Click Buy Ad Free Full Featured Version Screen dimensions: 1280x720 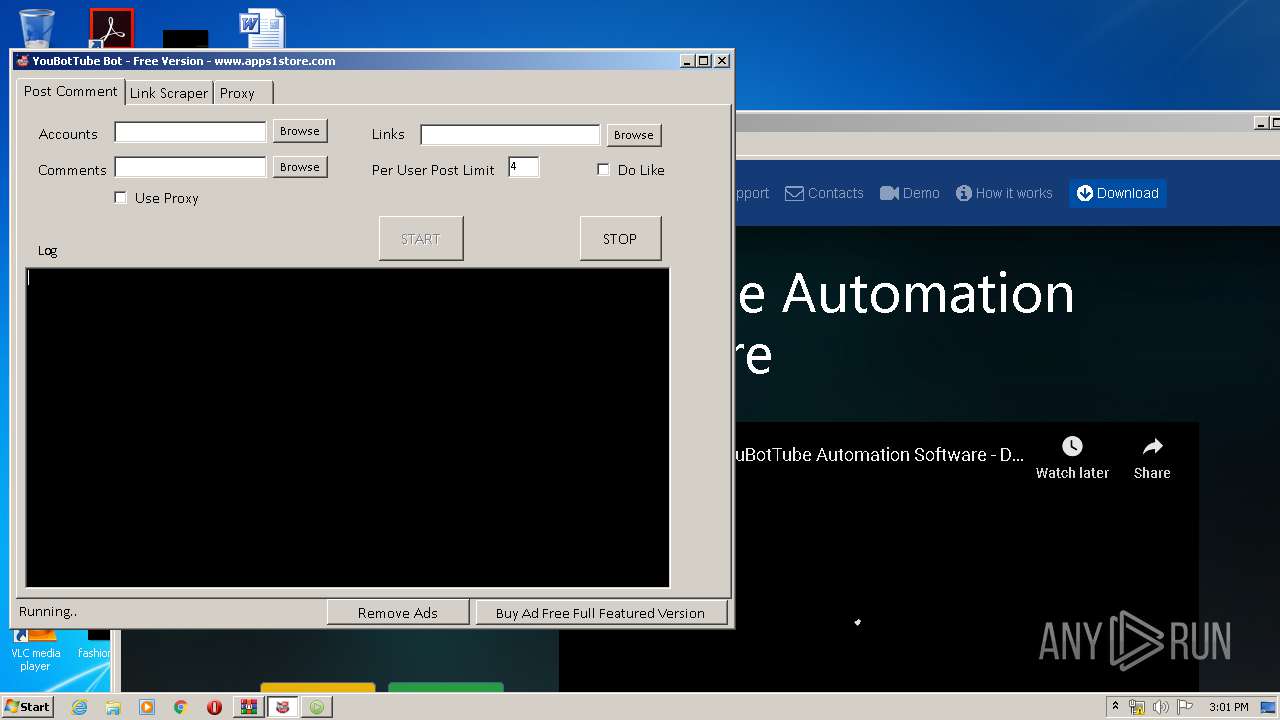click(x=600, y=613)
